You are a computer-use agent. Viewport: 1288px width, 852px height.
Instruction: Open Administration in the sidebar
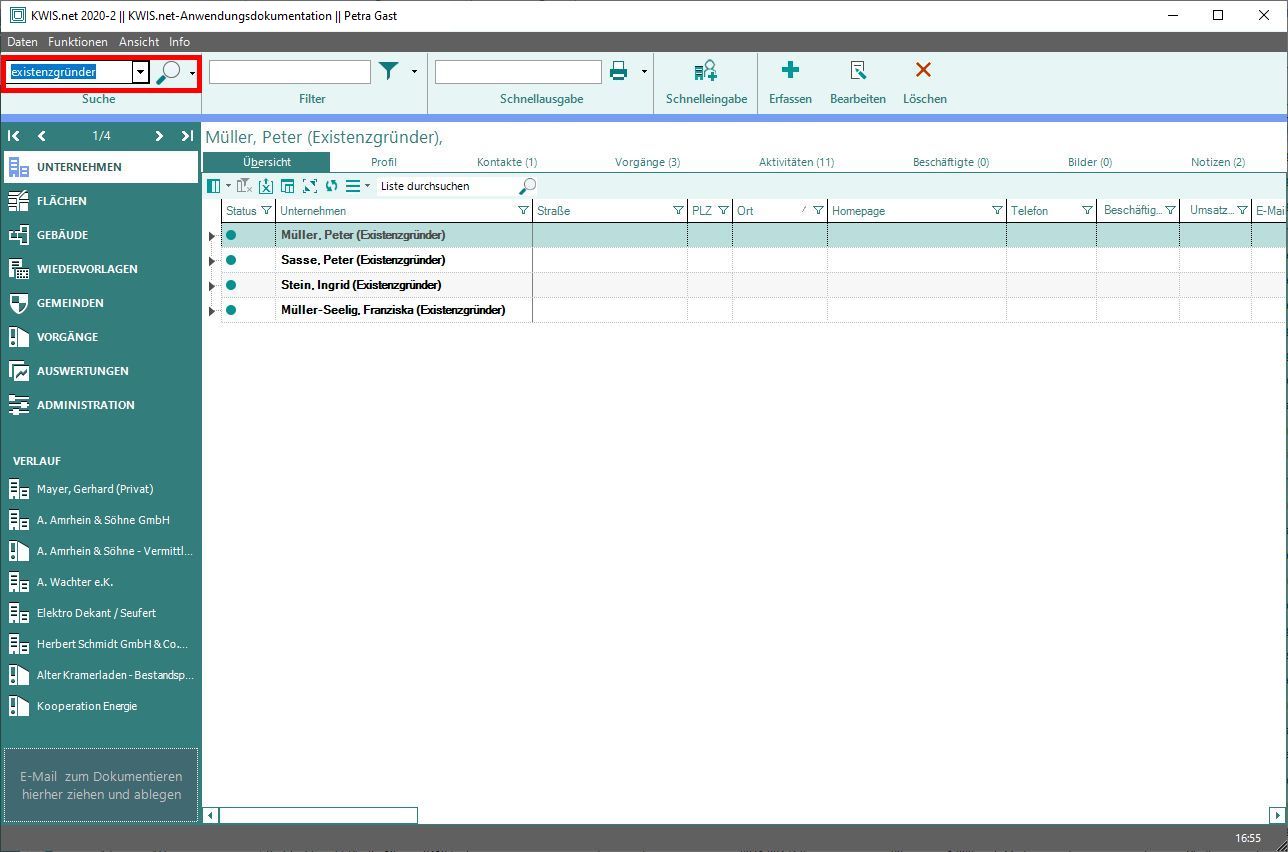tap(100, 405)
